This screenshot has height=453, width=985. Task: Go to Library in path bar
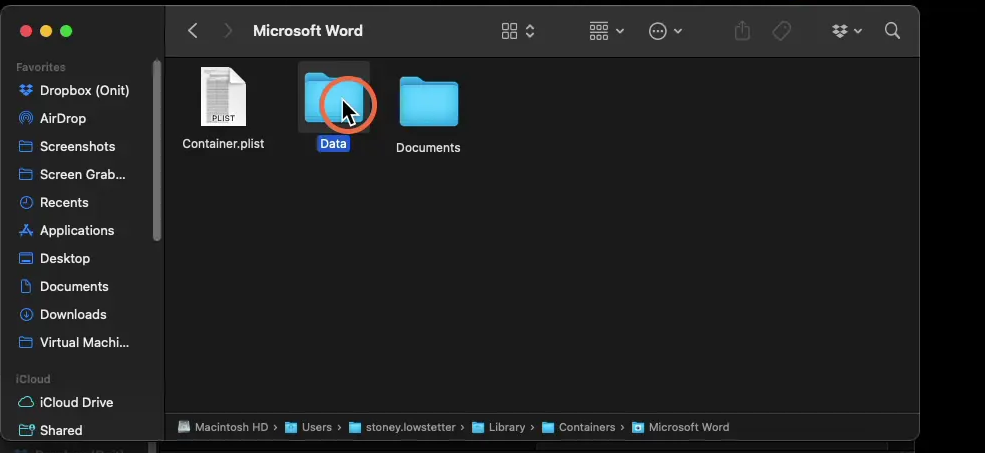(x=498, y=427)
